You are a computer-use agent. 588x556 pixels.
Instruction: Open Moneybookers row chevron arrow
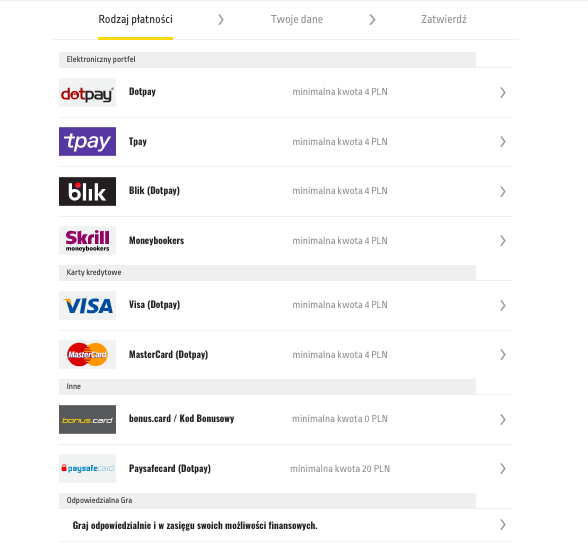pyautogui.click(x=503, y=240)
